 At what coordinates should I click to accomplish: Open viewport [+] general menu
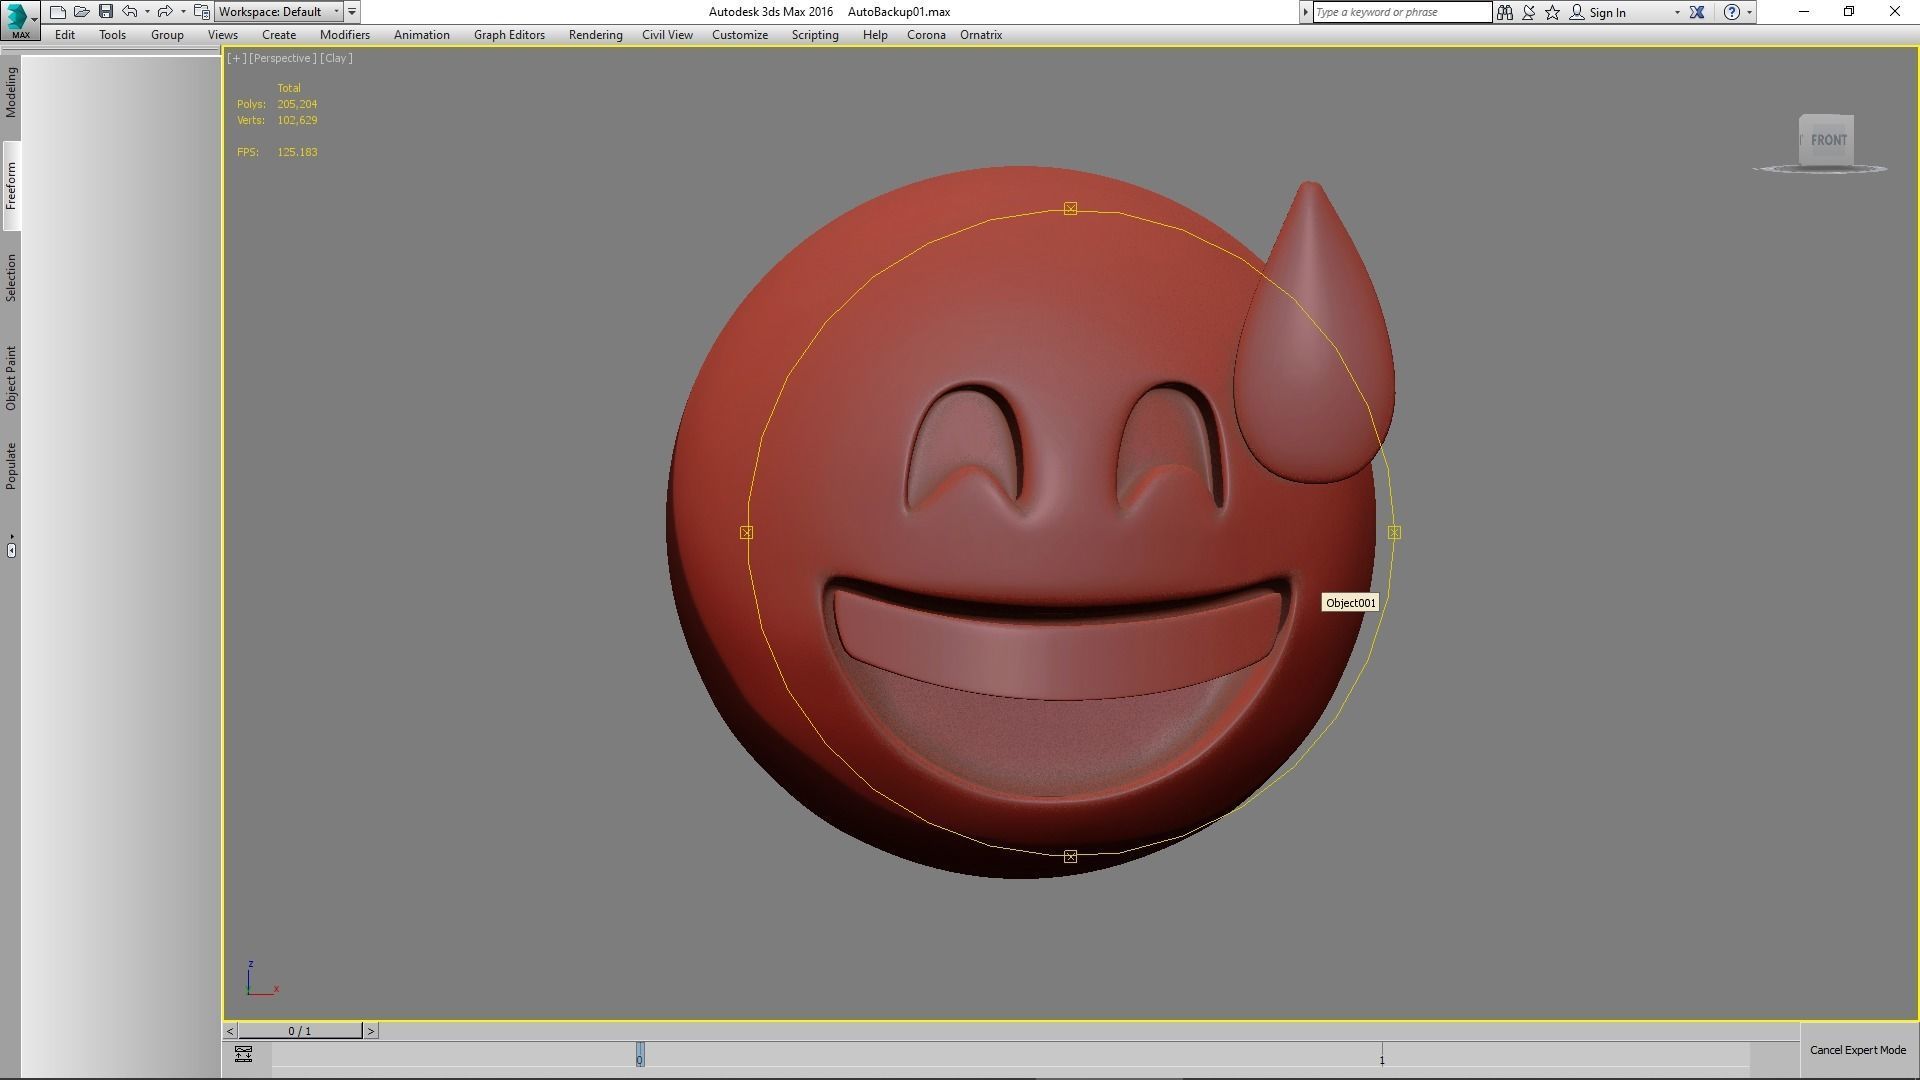236,58
